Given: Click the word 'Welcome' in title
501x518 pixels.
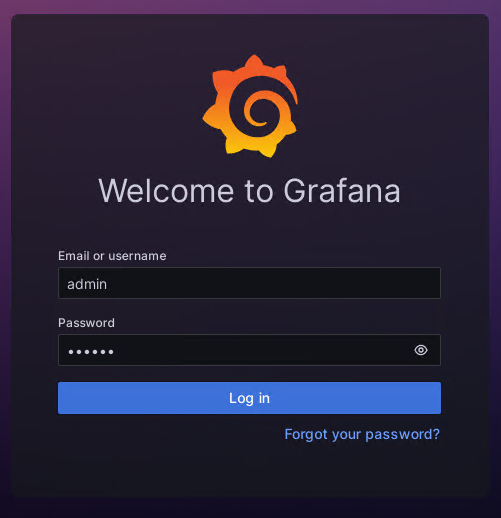Looking at the screenshot, I should tap(166, 190).
